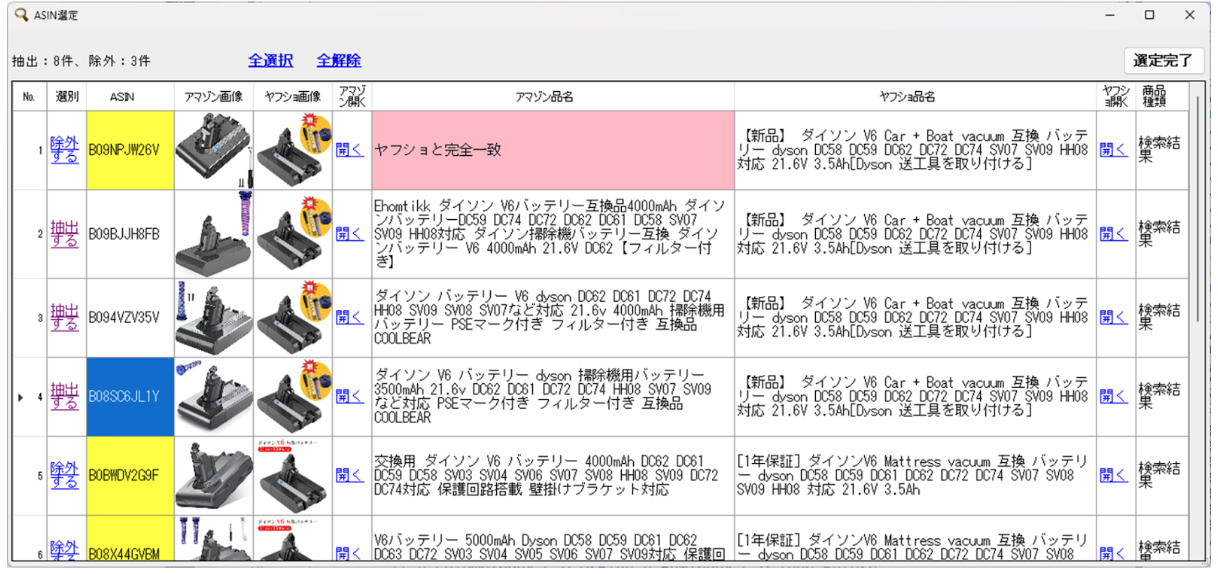Open Yahoo Shopping page link for row 3

click(x=1113, y=317)
